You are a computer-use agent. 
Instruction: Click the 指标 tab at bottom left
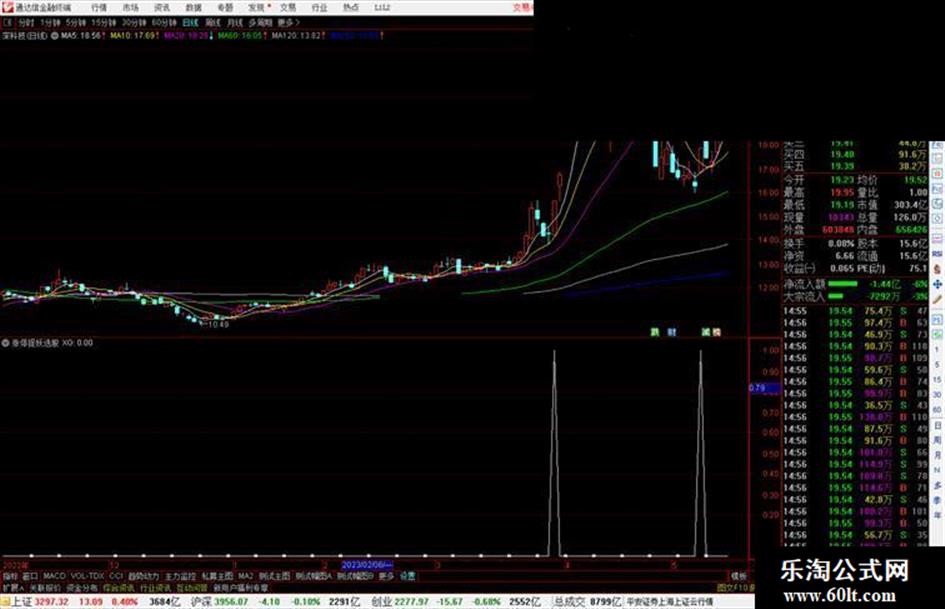(10, 576)
